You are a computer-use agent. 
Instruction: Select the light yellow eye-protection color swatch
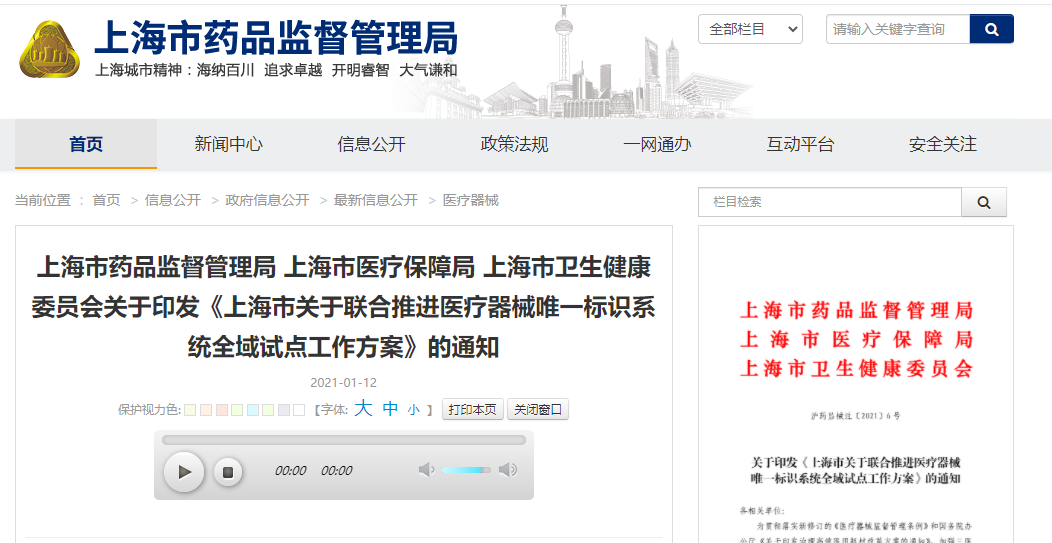pyautogui.click(x=190, y=409)
